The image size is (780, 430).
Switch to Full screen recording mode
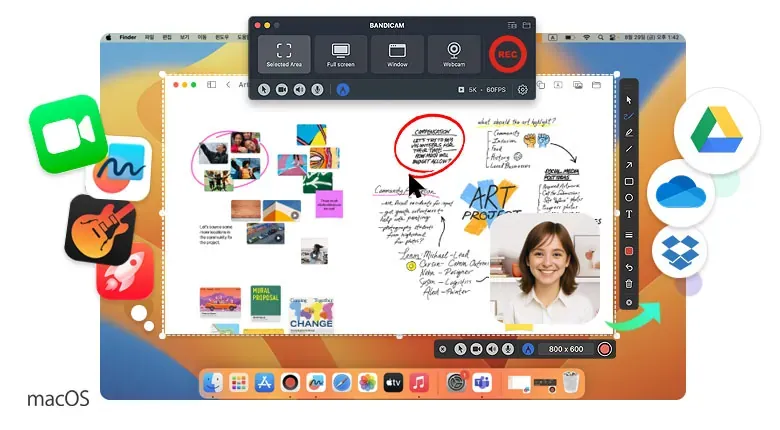(341, 54)
